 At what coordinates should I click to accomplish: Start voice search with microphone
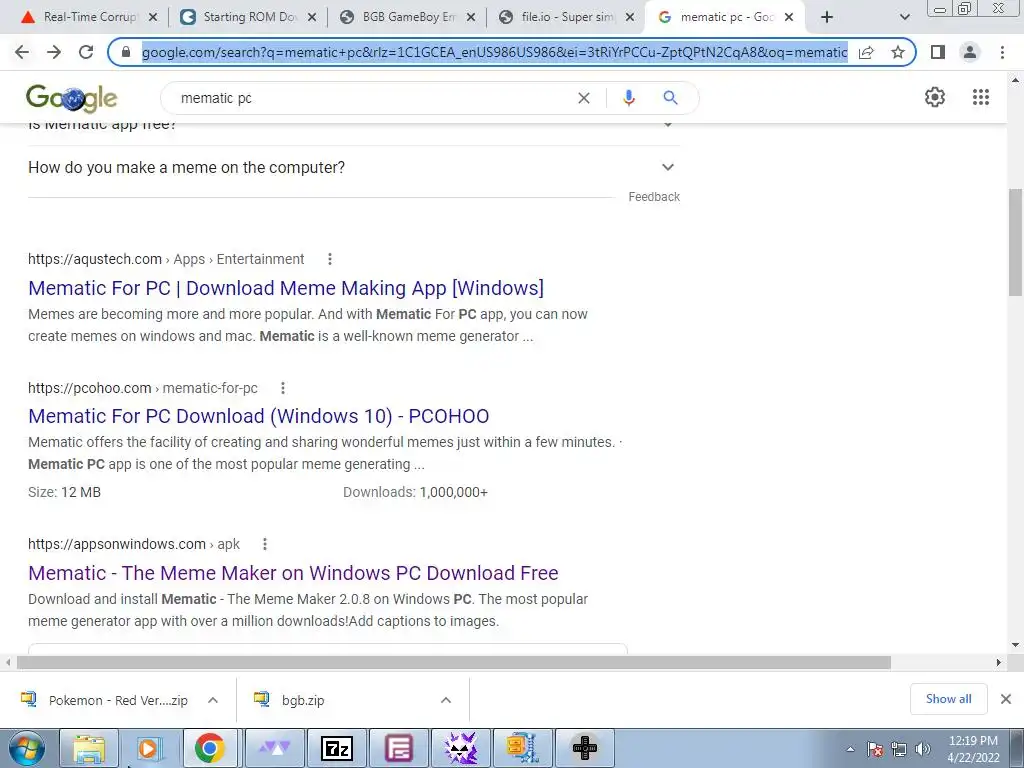(629, 98)
